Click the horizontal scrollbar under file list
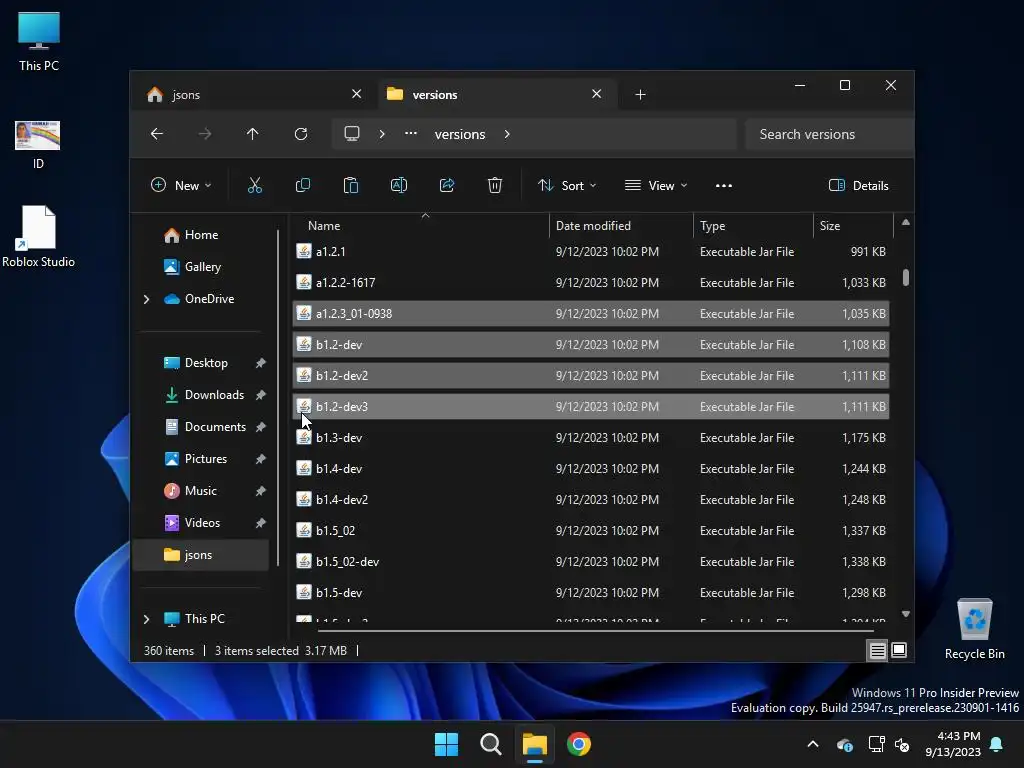Viewport: 1024px width, 768px height. (x=596, y=632)
